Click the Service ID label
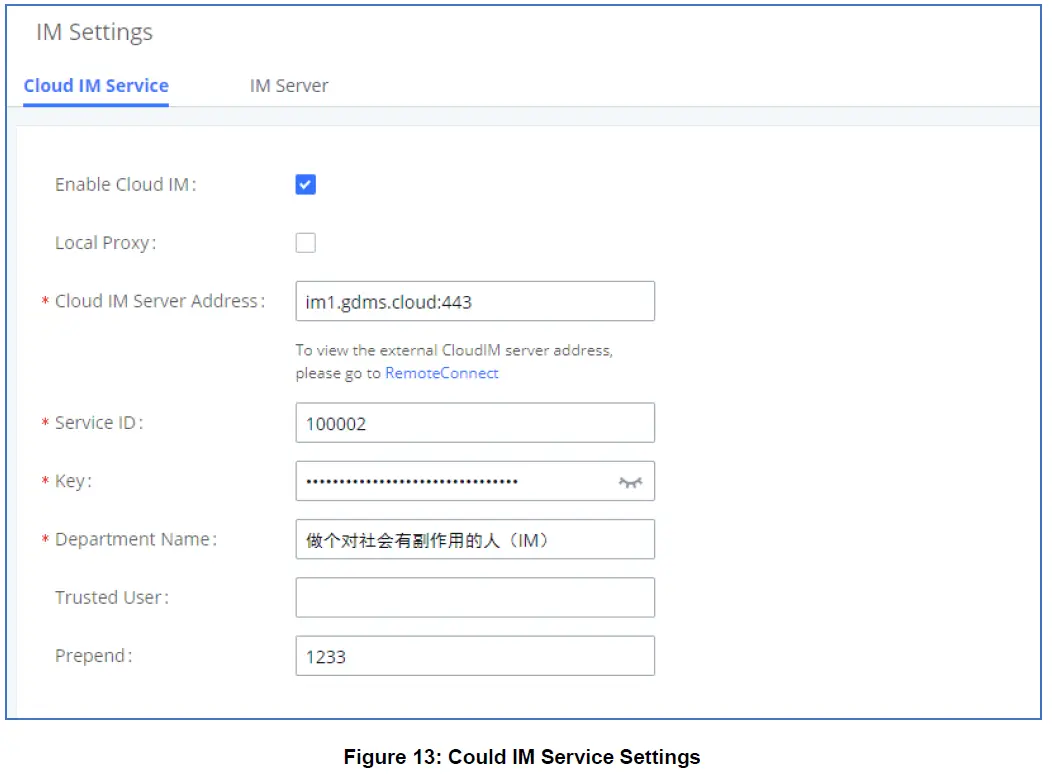 [99, 423]
